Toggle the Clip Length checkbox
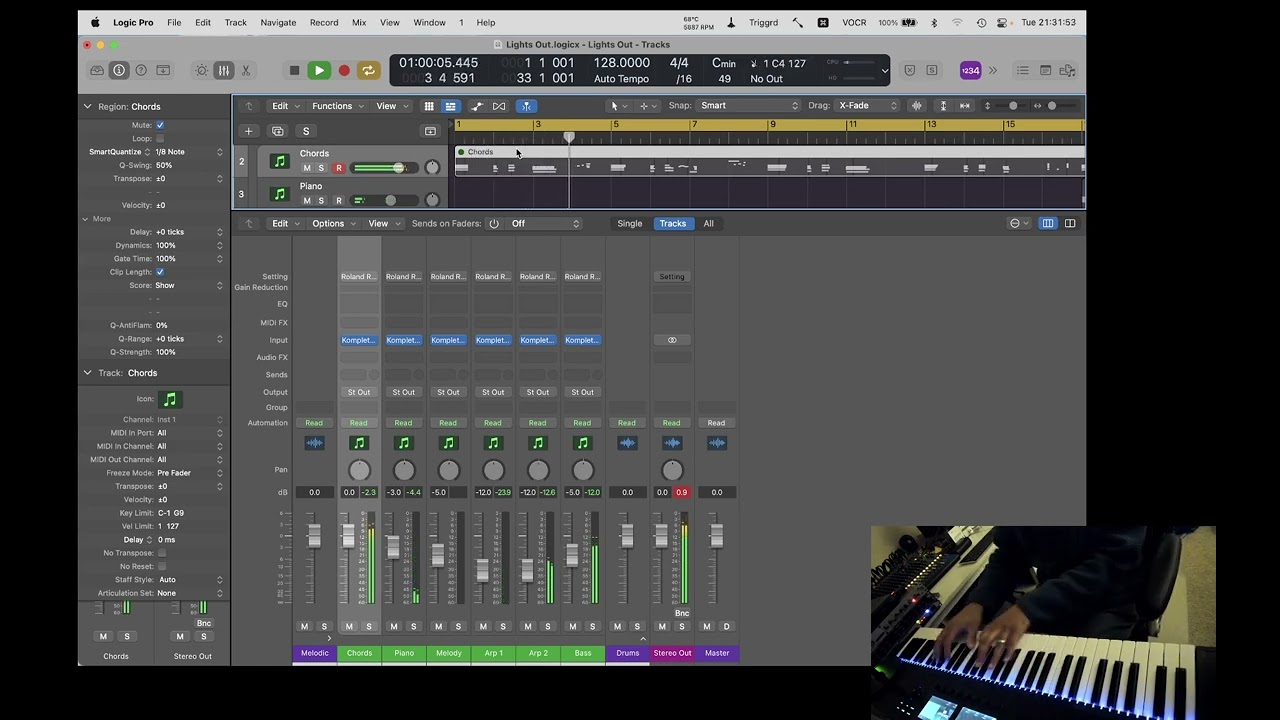1280x720 pixels. tap(160, 272)
